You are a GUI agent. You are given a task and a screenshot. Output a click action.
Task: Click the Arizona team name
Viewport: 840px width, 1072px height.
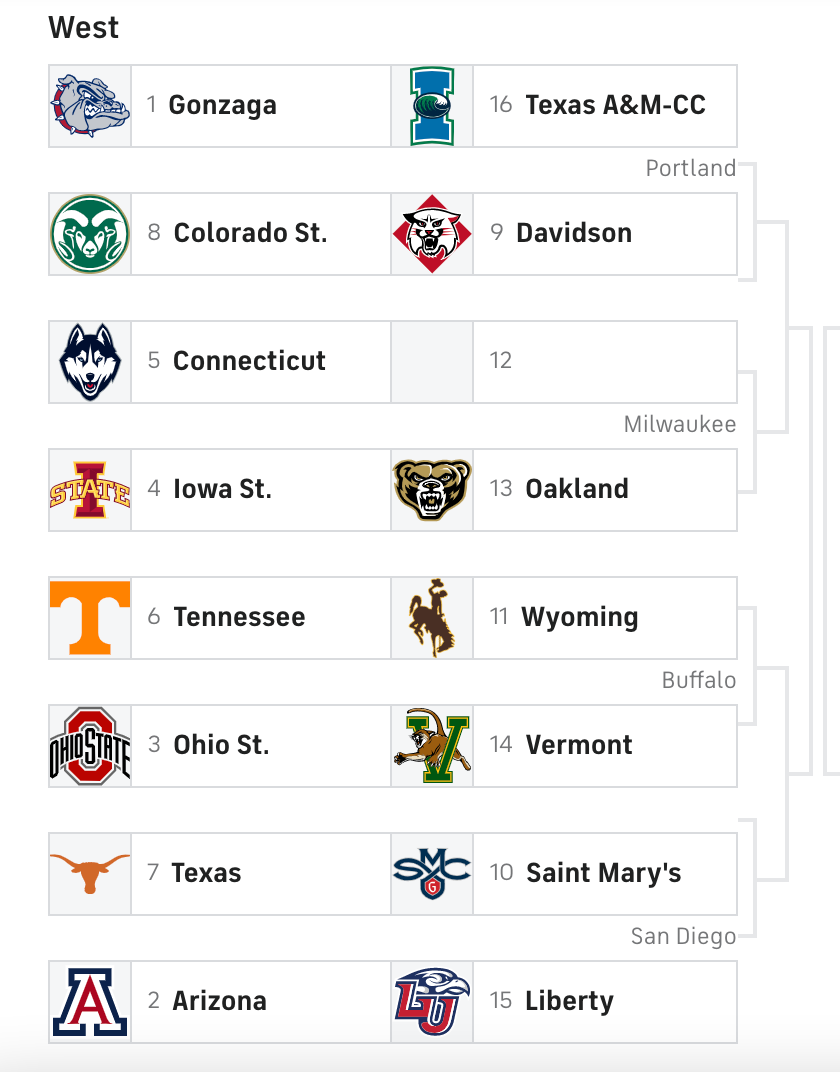pos(219,1002)
